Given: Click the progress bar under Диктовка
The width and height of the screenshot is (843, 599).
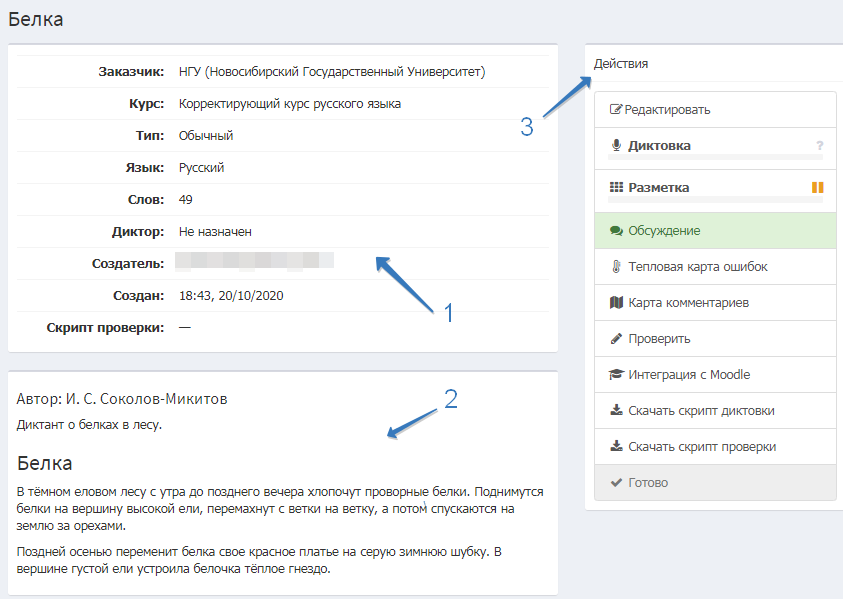Looking at the screenshot, I should click(x=715, y=159).
